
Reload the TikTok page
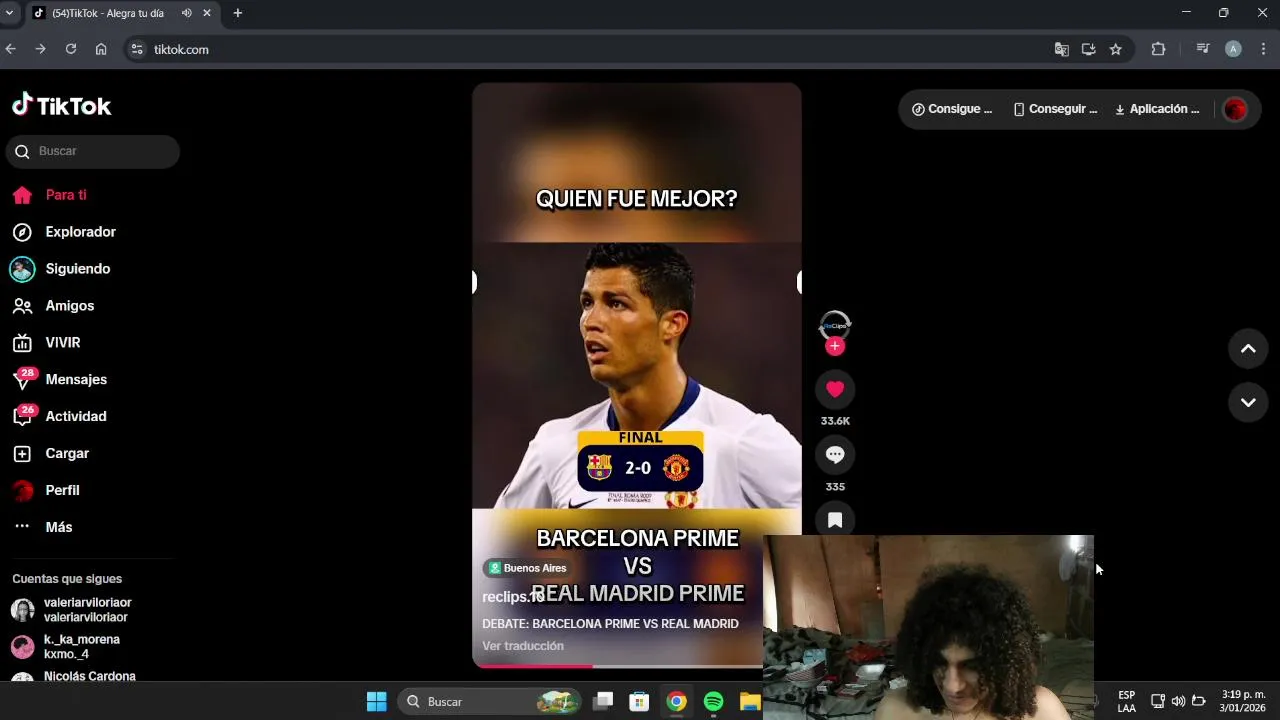(71, 49)
